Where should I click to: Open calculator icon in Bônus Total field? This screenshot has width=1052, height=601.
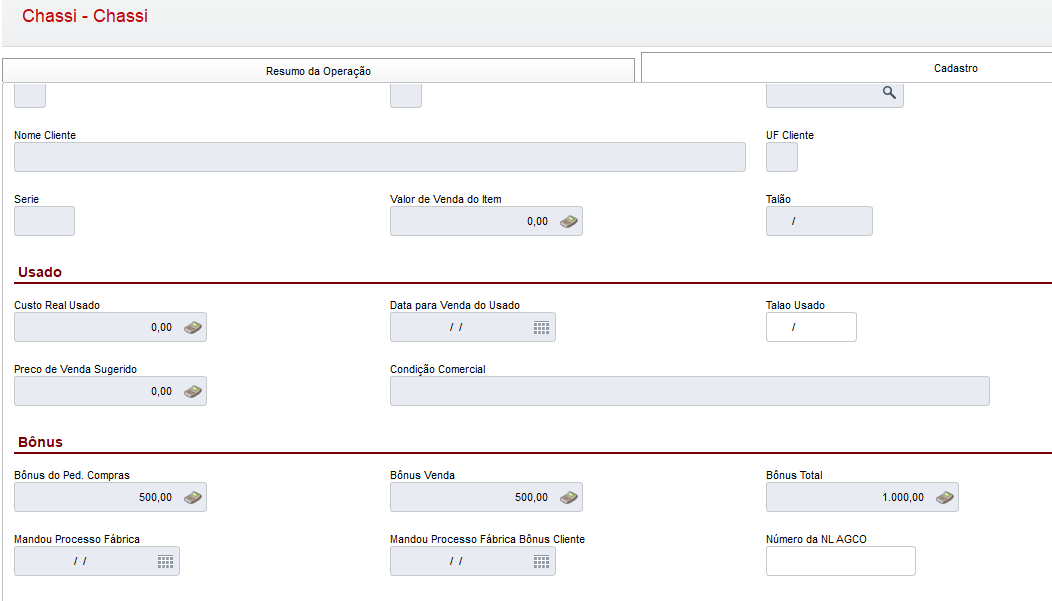[945, 497]
